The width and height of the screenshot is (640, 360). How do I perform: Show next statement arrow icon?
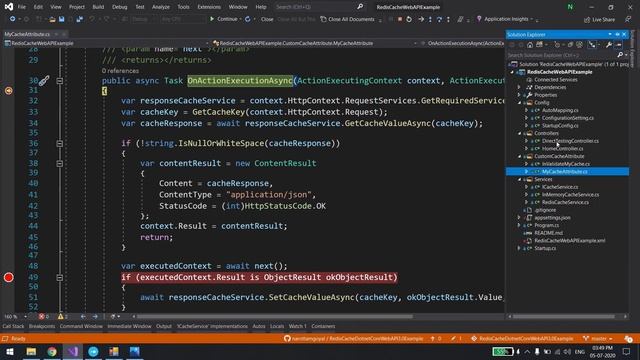[421, 19]
